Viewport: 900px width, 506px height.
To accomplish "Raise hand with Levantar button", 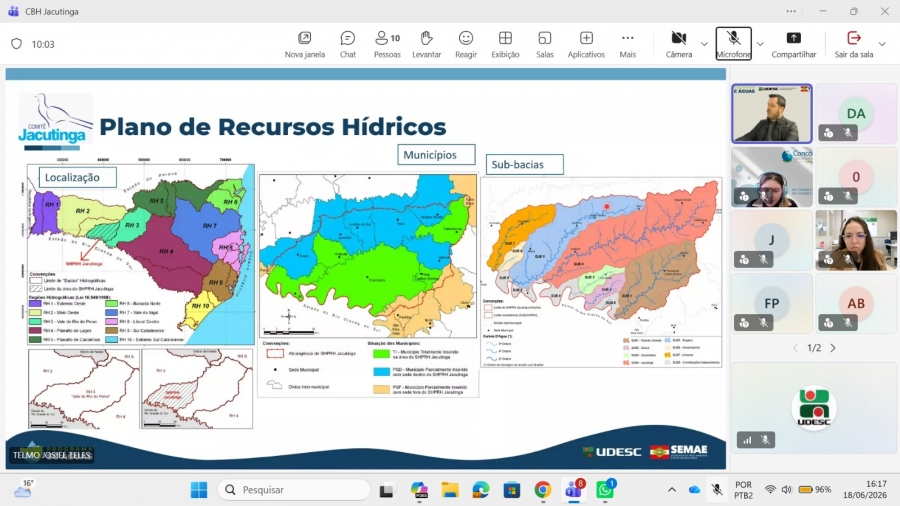I will pos(426,45).
